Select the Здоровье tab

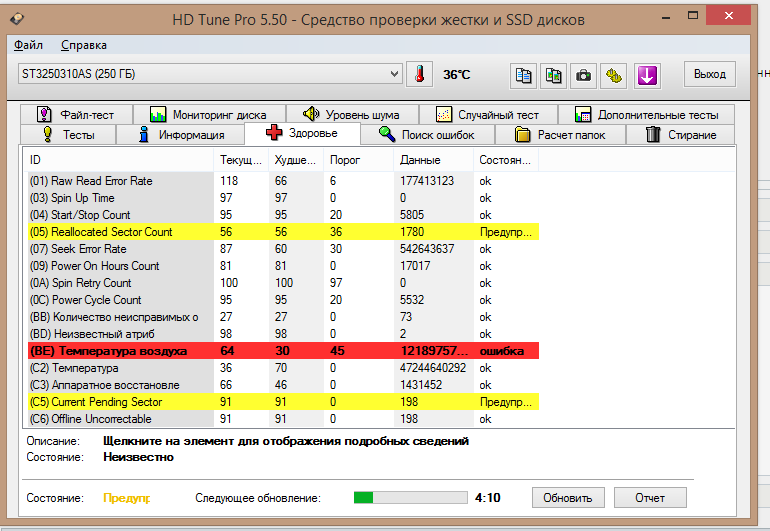[302, 133]
